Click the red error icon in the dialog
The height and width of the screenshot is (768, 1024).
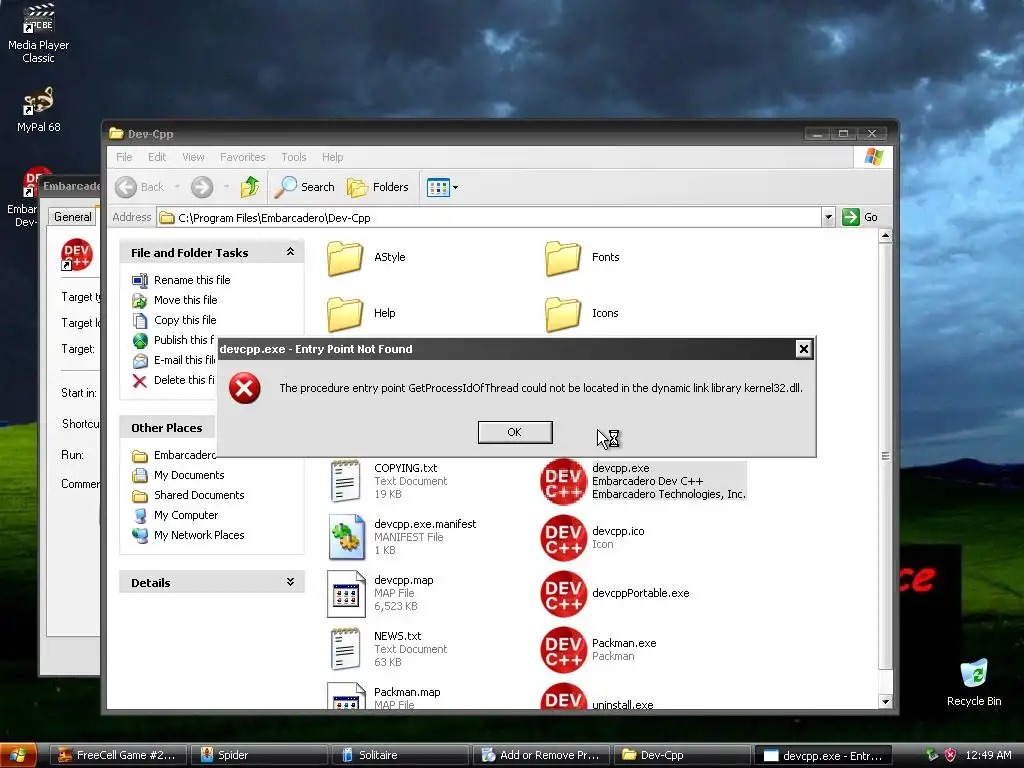point(244,388)
